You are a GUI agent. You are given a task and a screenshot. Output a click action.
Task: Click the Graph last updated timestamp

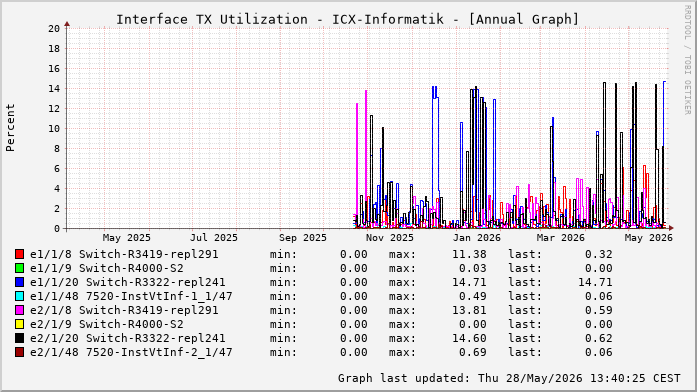coord(509,378)
